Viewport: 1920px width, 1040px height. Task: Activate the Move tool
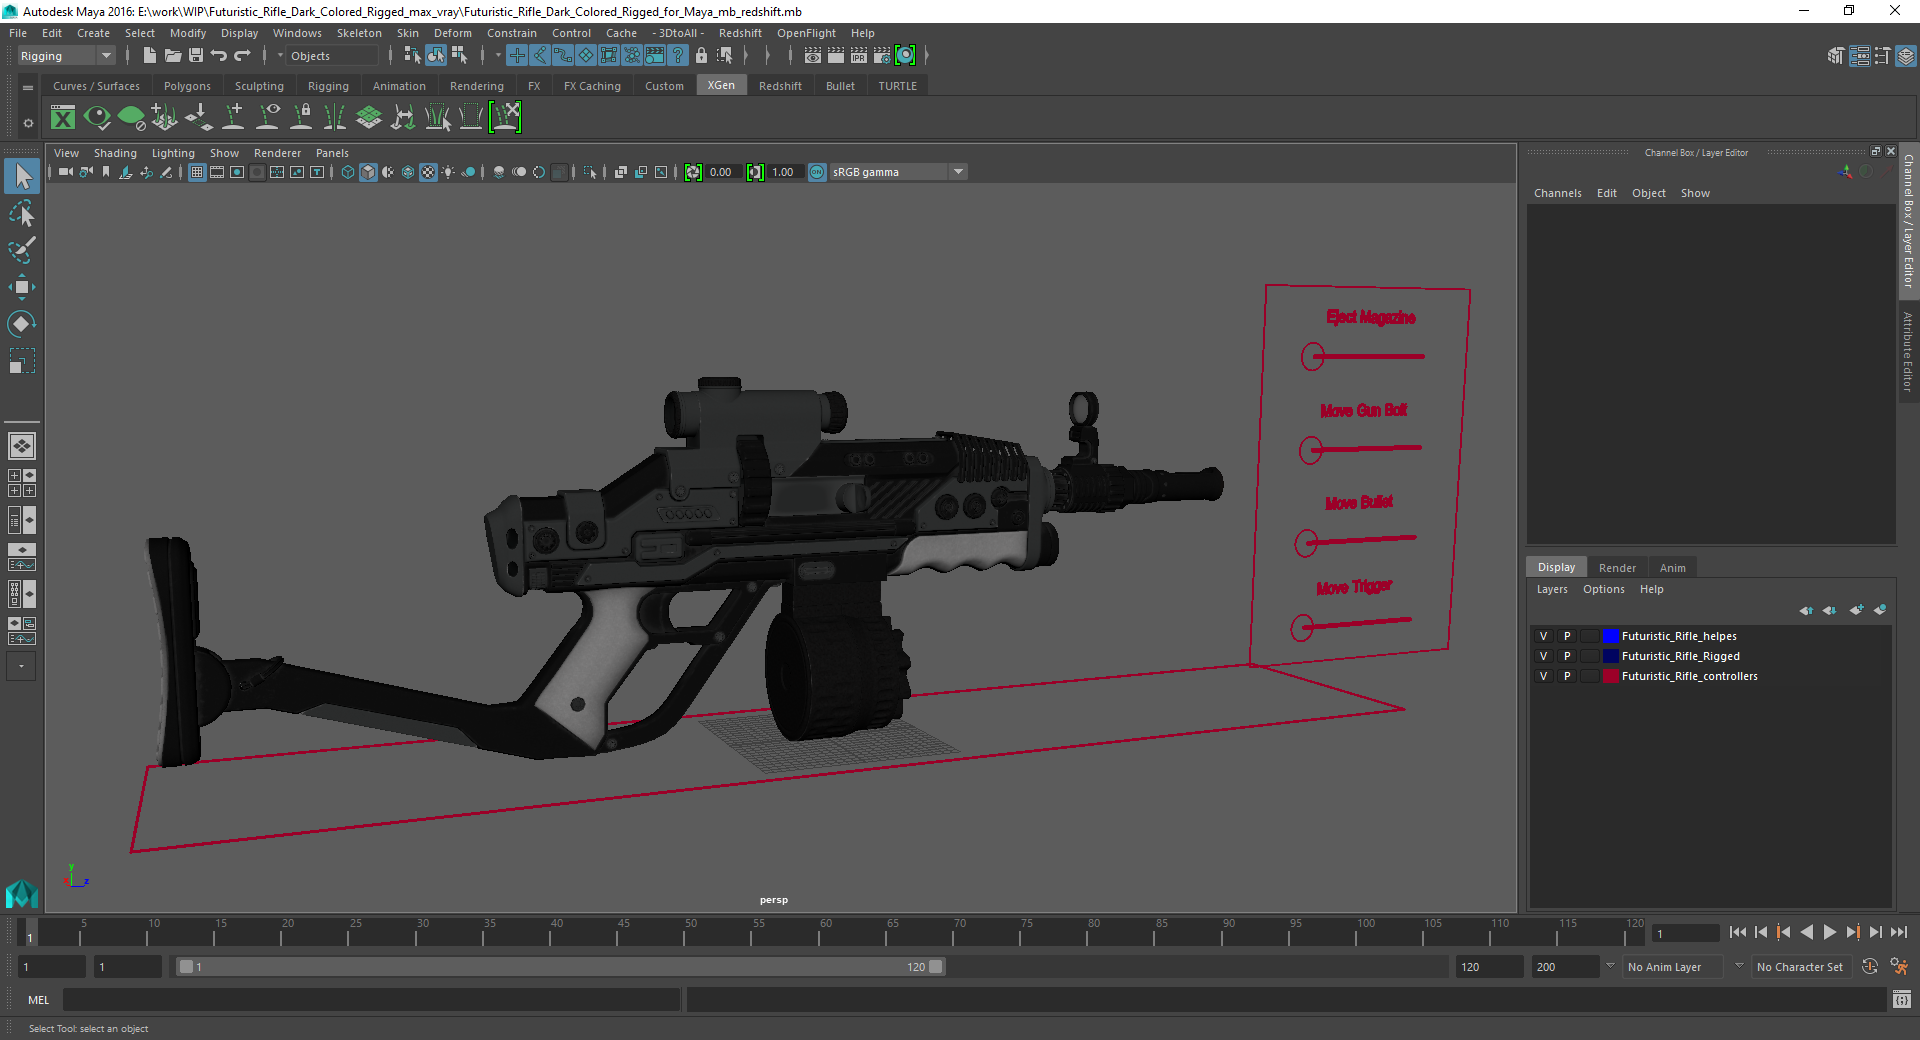22,287
